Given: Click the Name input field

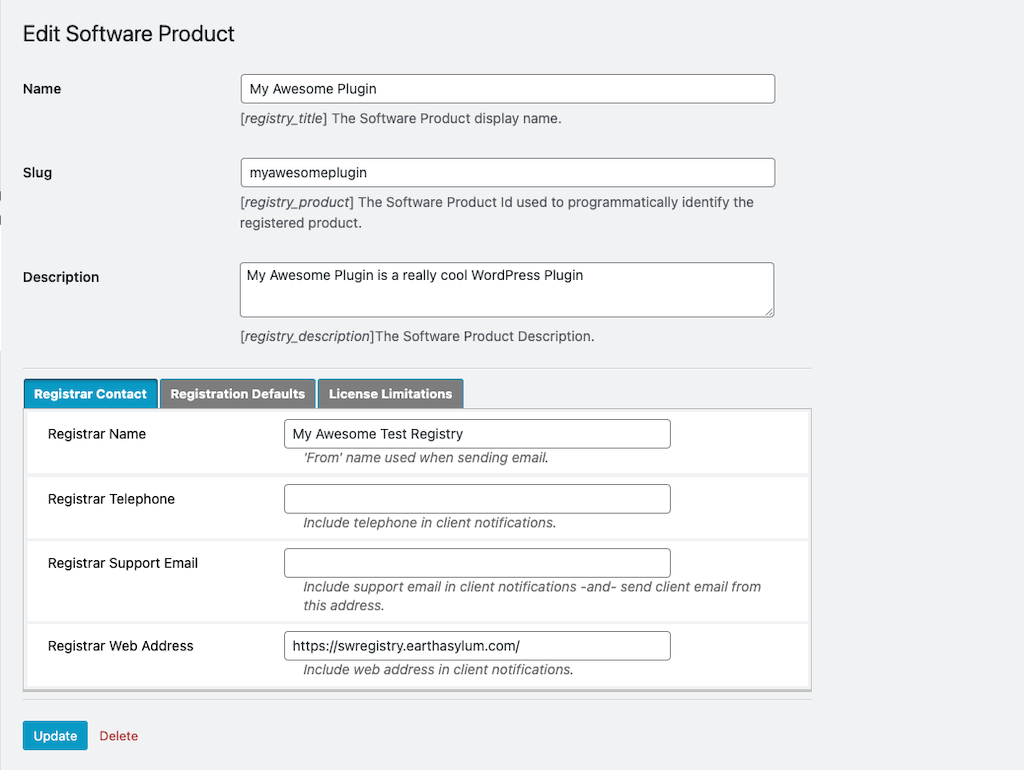Looking at the screenshot, I should [x=507, y=89].
